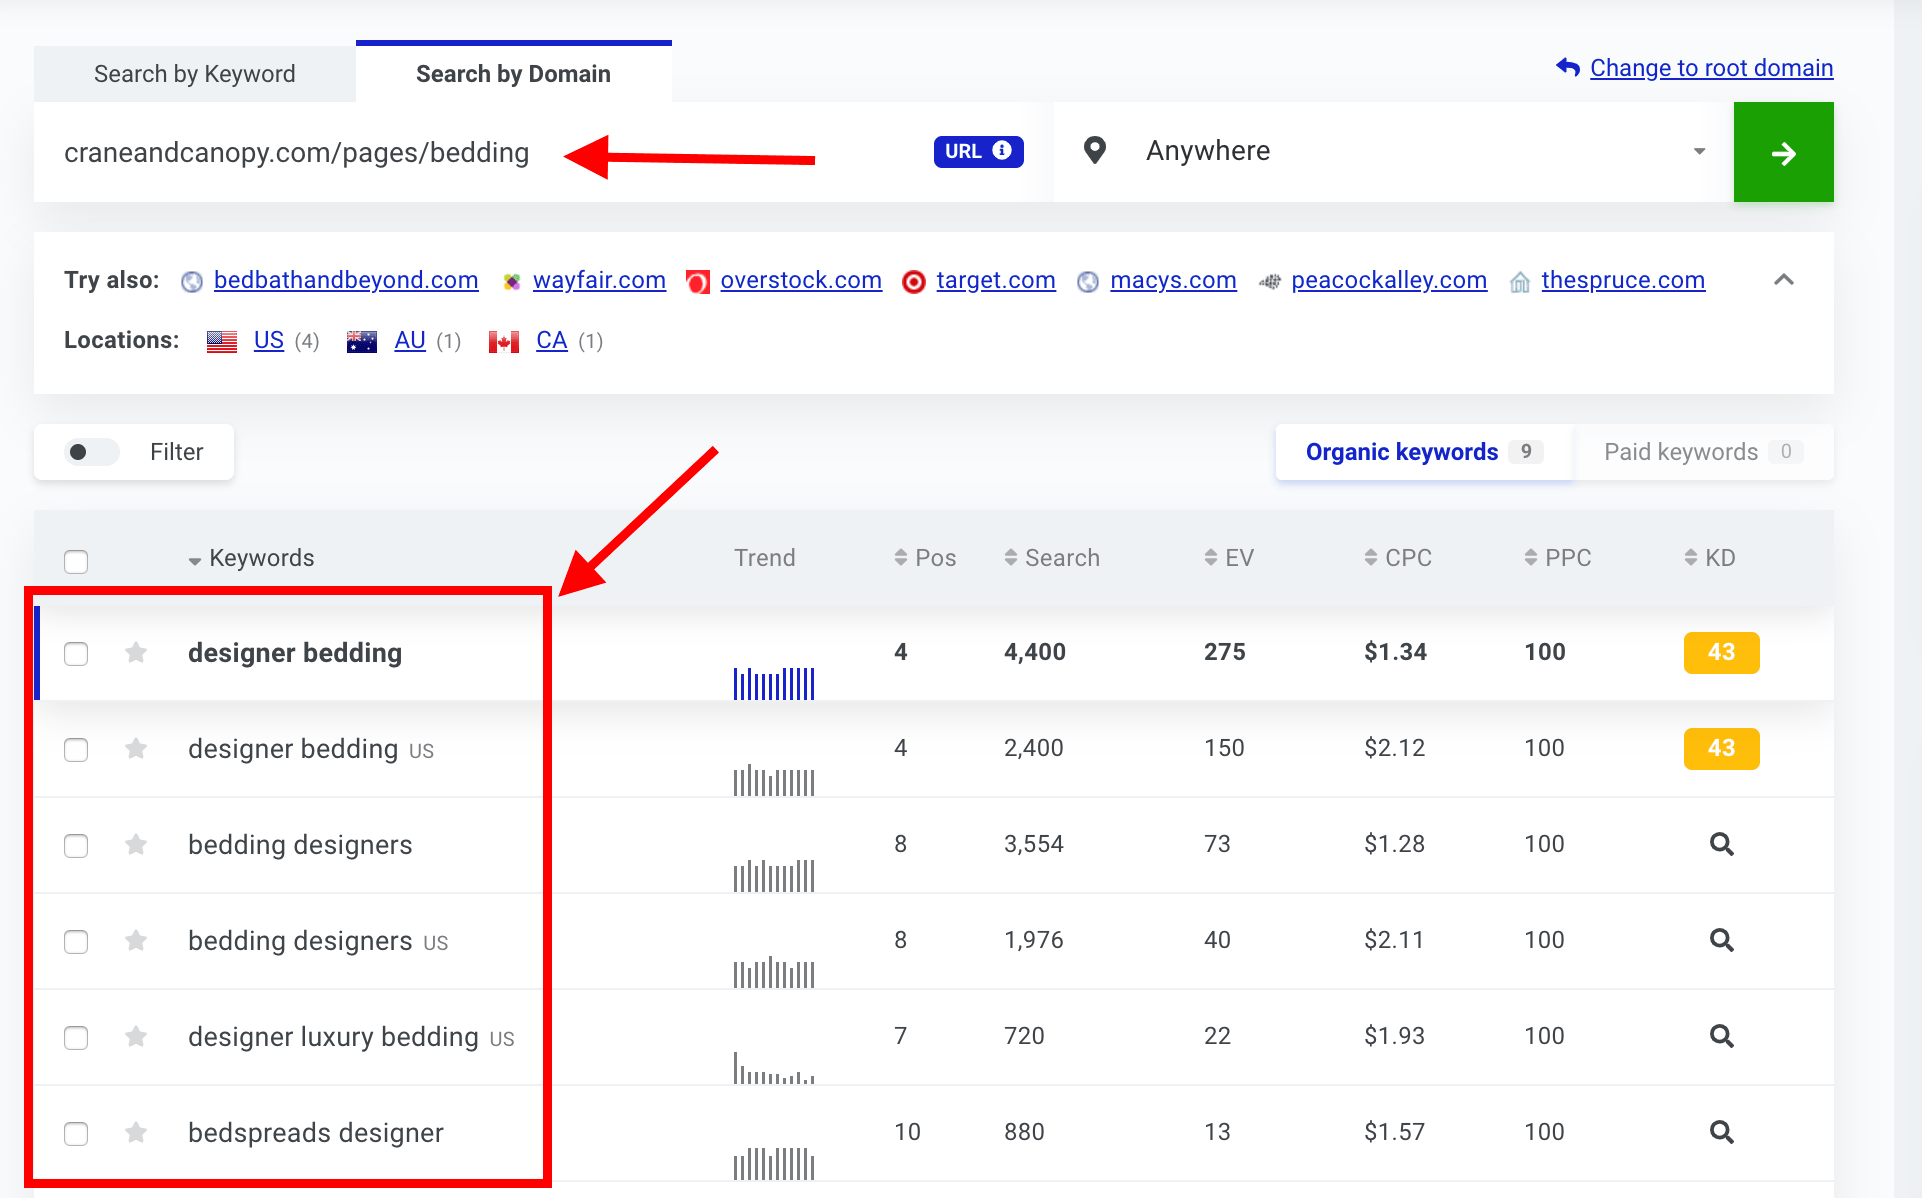Switch to the Search by Keyword tab
The image size is (1922, 1198).
[194, 73]
